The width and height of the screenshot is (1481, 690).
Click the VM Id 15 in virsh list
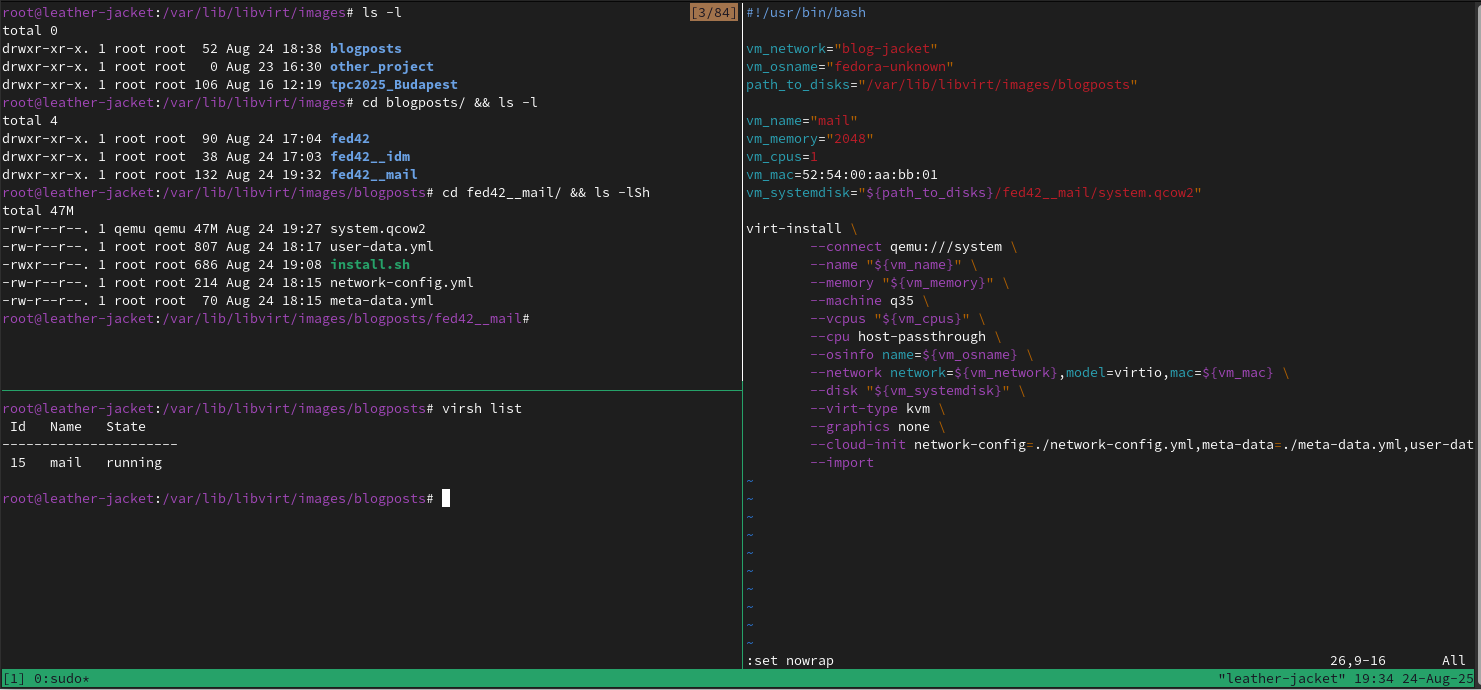click(x=18, y=462)
